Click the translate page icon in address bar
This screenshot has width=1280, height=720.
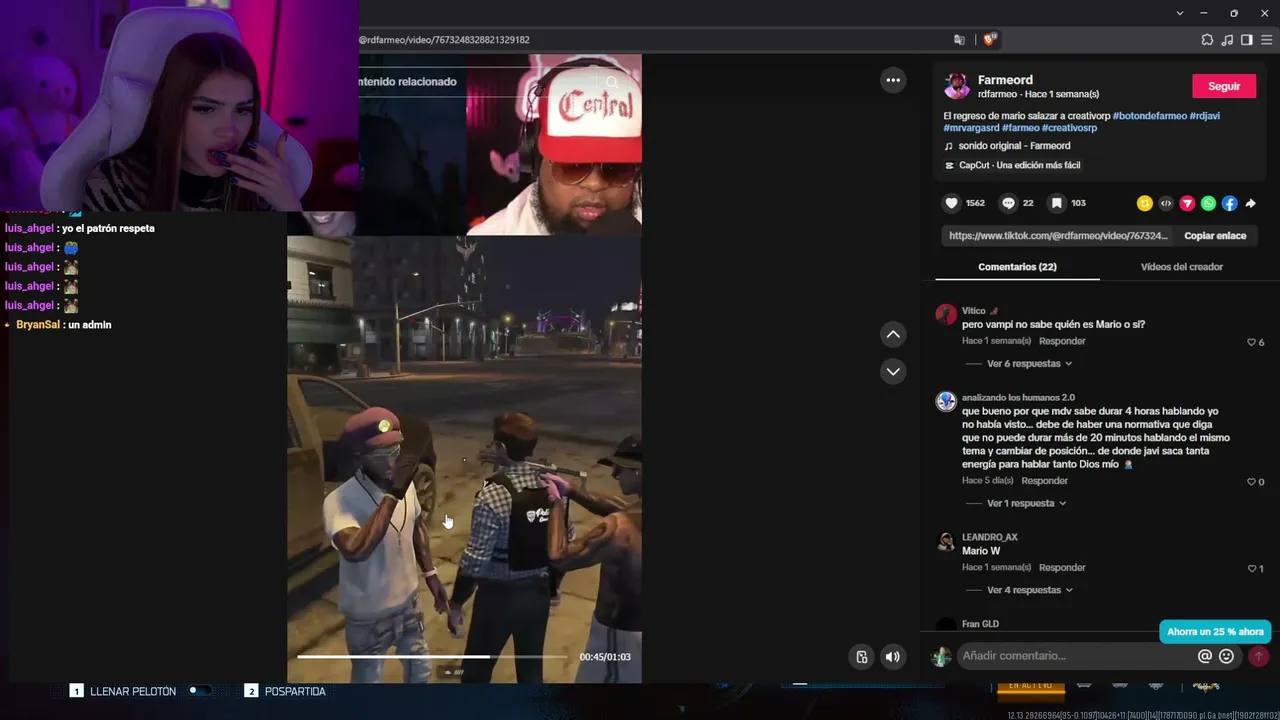960,40
